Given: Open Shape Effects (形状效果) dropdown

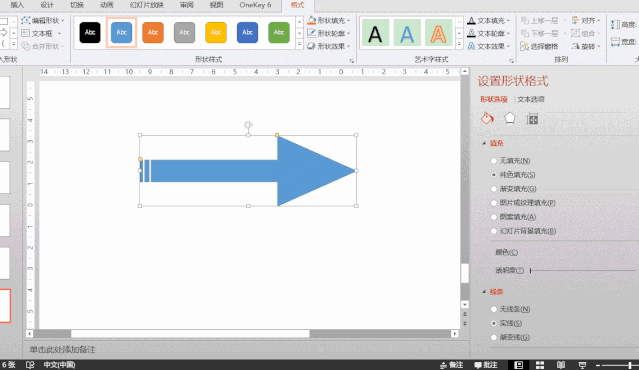Looking at the screenshot, I should coord(329,46).
